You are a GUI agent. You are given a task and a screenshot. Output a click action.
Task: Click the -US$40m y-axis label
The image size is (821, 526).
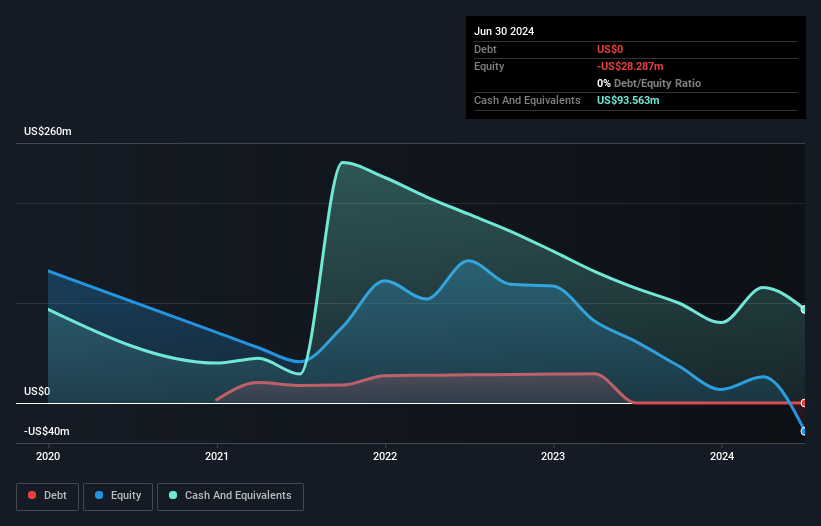pos(47,431)
